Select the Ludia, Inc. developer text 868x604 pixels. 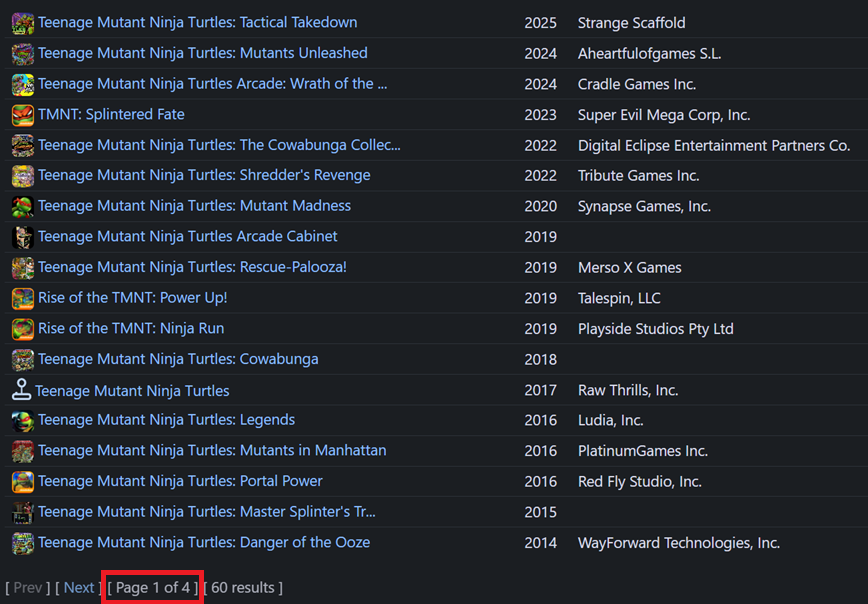tap(611, 421)
